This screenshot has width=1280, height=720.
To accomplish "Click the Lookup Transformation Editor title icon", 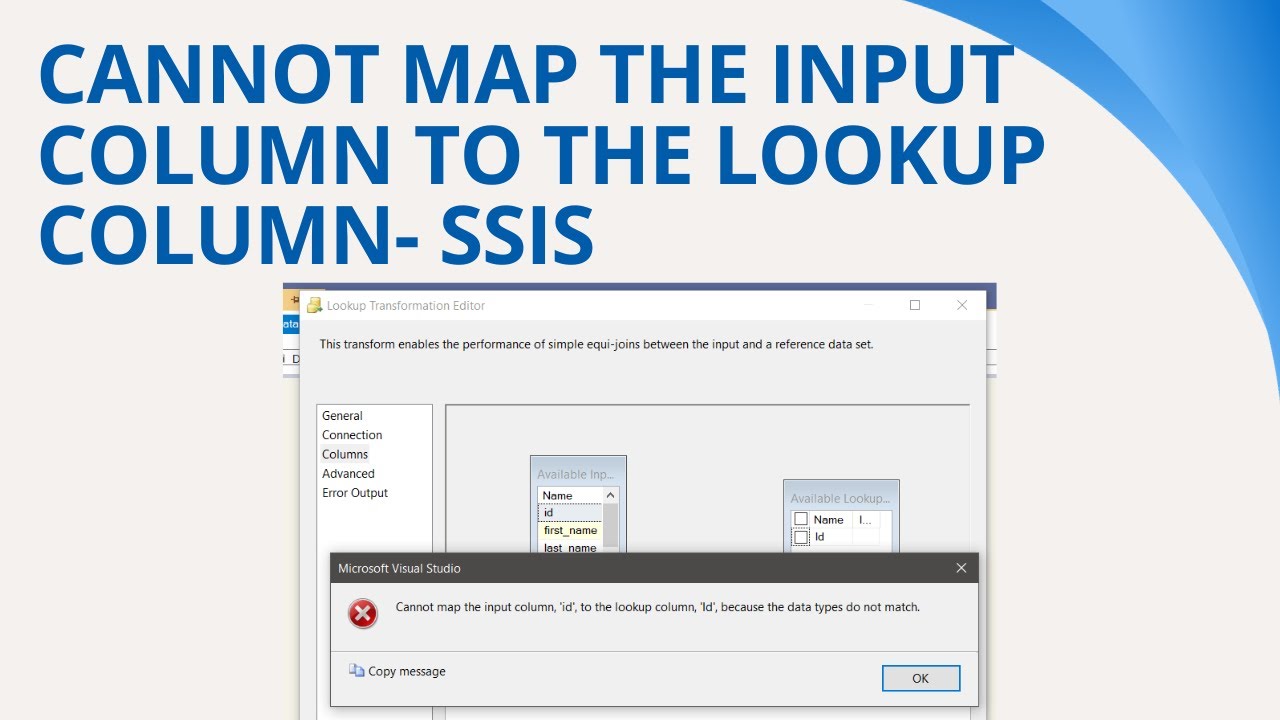I will [x=315, y=305].
